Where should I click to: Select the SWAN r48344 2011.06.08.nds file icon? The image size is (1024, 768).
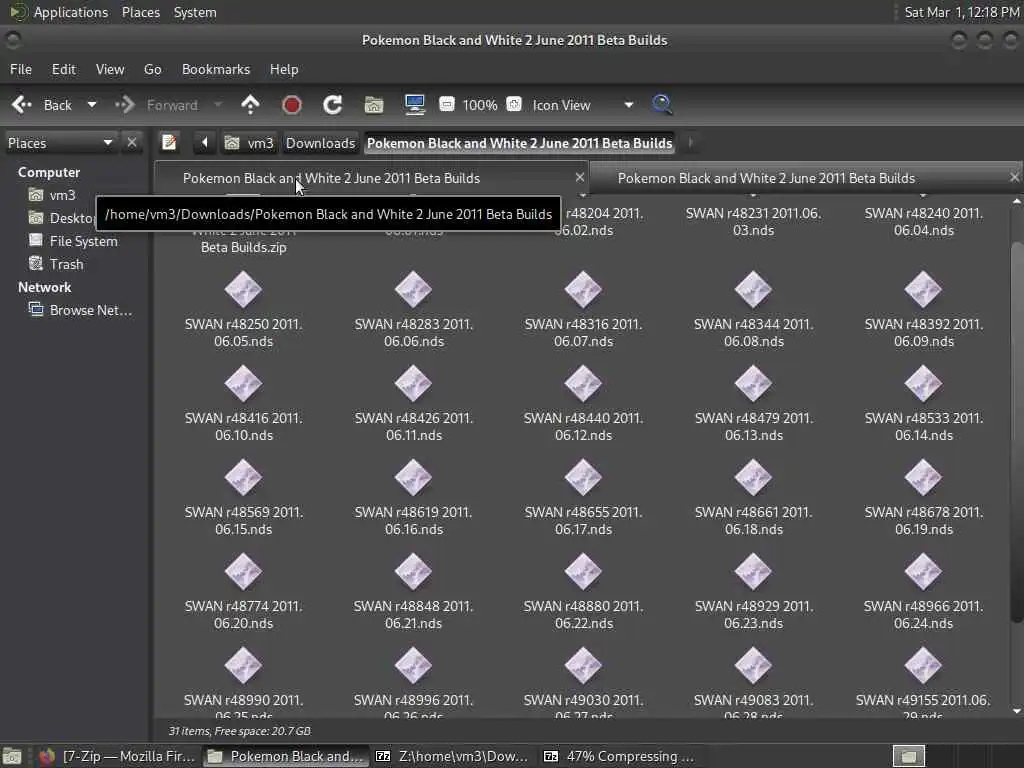(x=753, y=289)
